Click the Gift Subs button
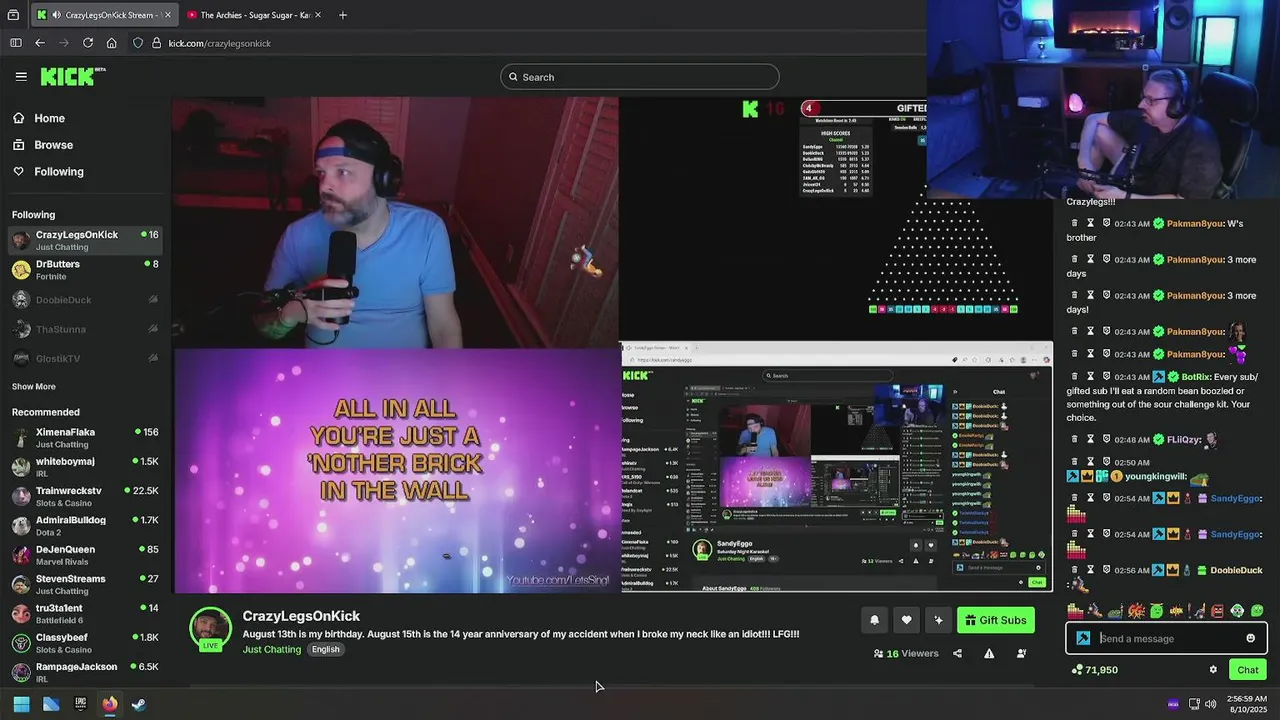Screen dimensions: 1280x720 [995, 620]
